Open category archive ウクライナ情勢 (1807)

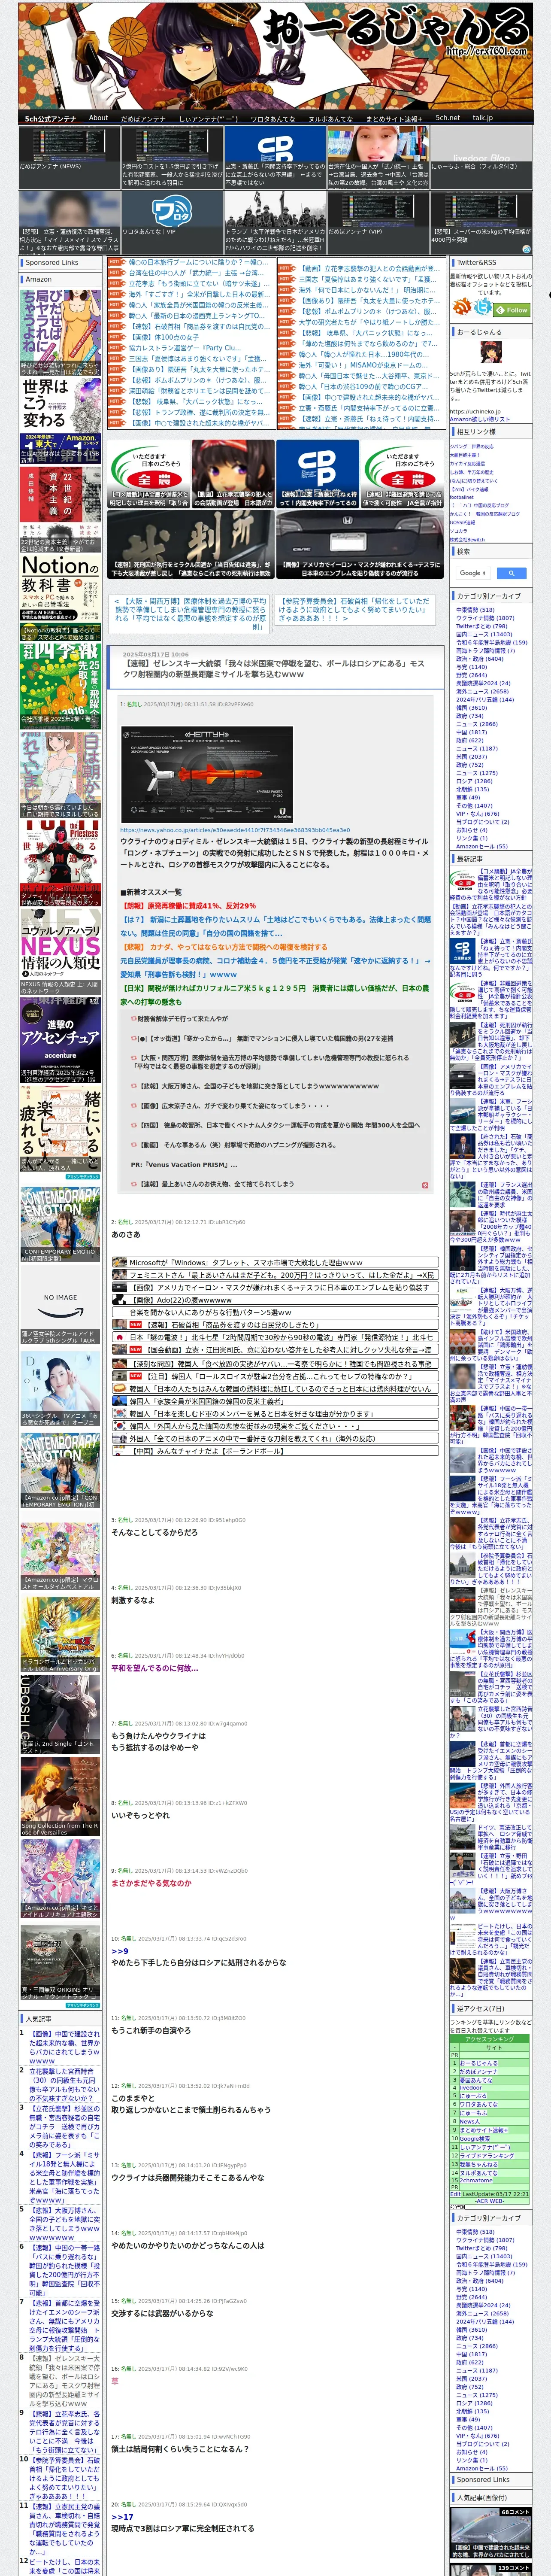pos(485,618)
